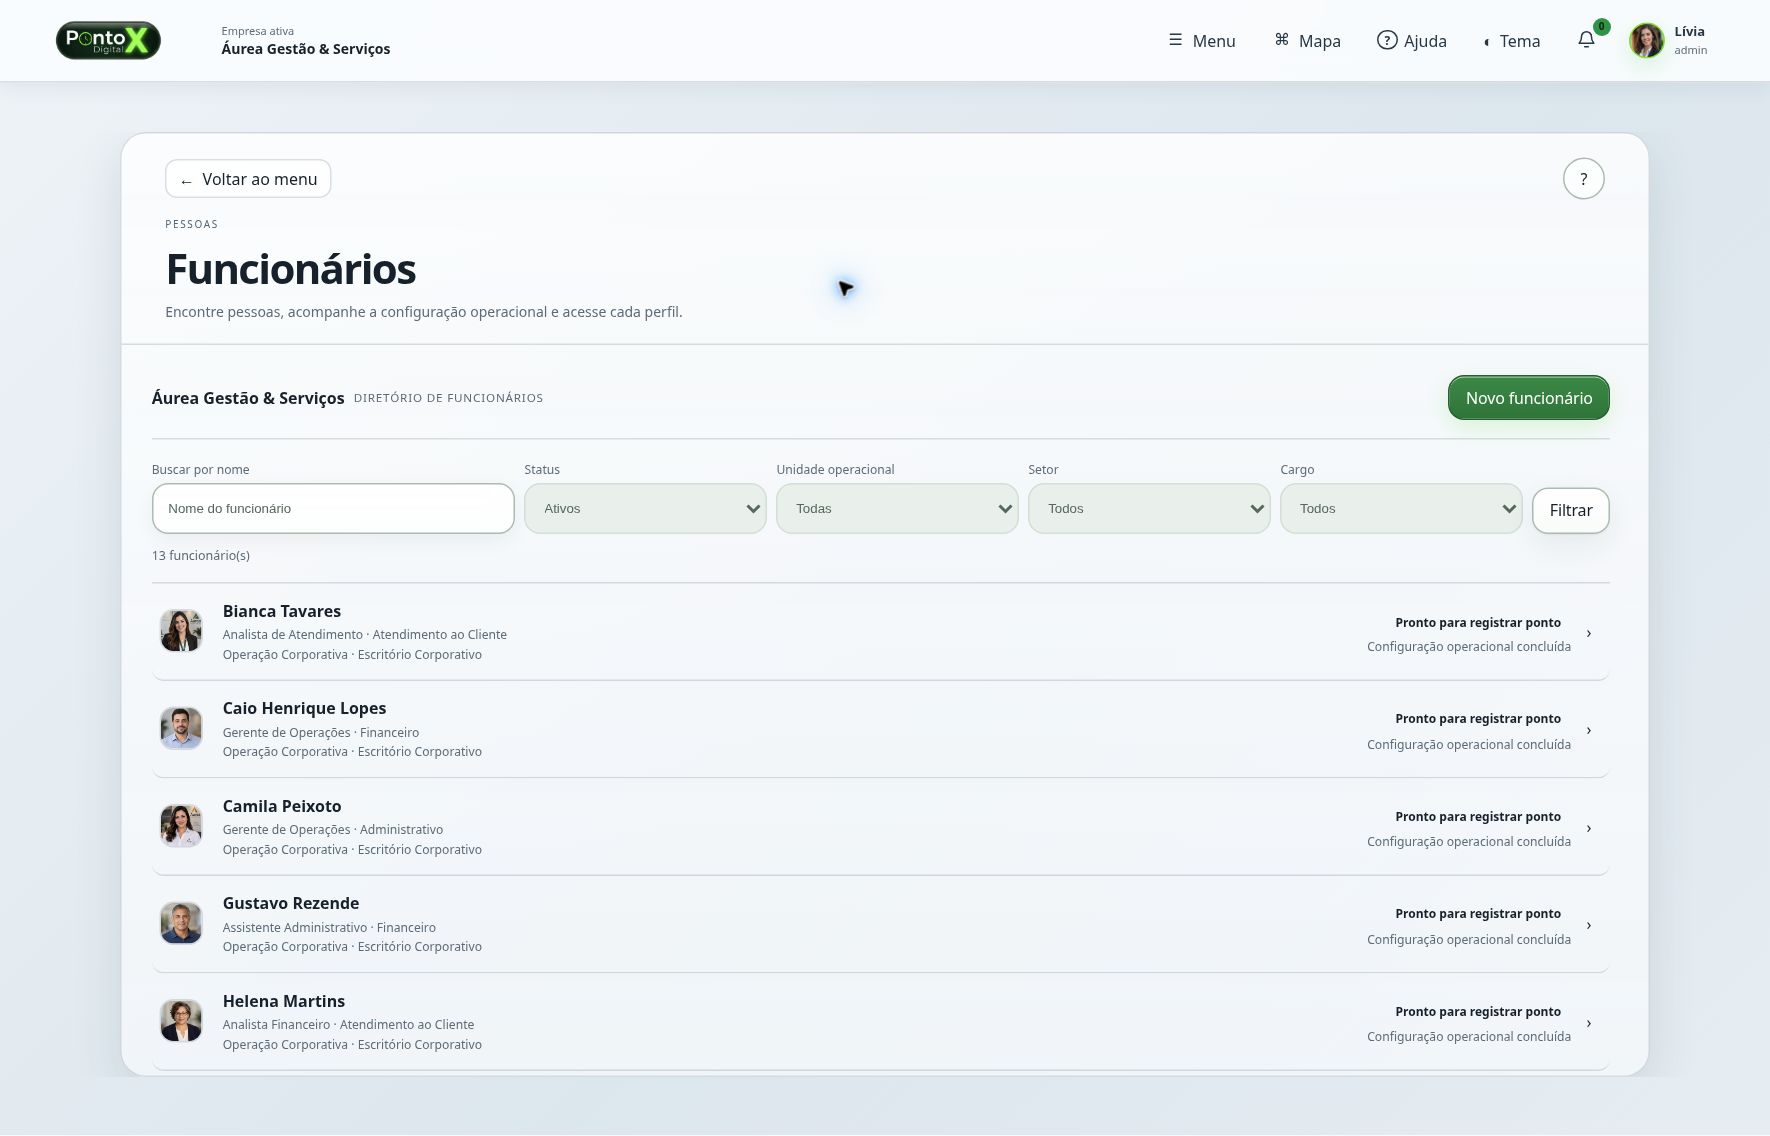Click 'Configuração operacional concluída' on Gustavo Rezende's row

coord(1469,939)
